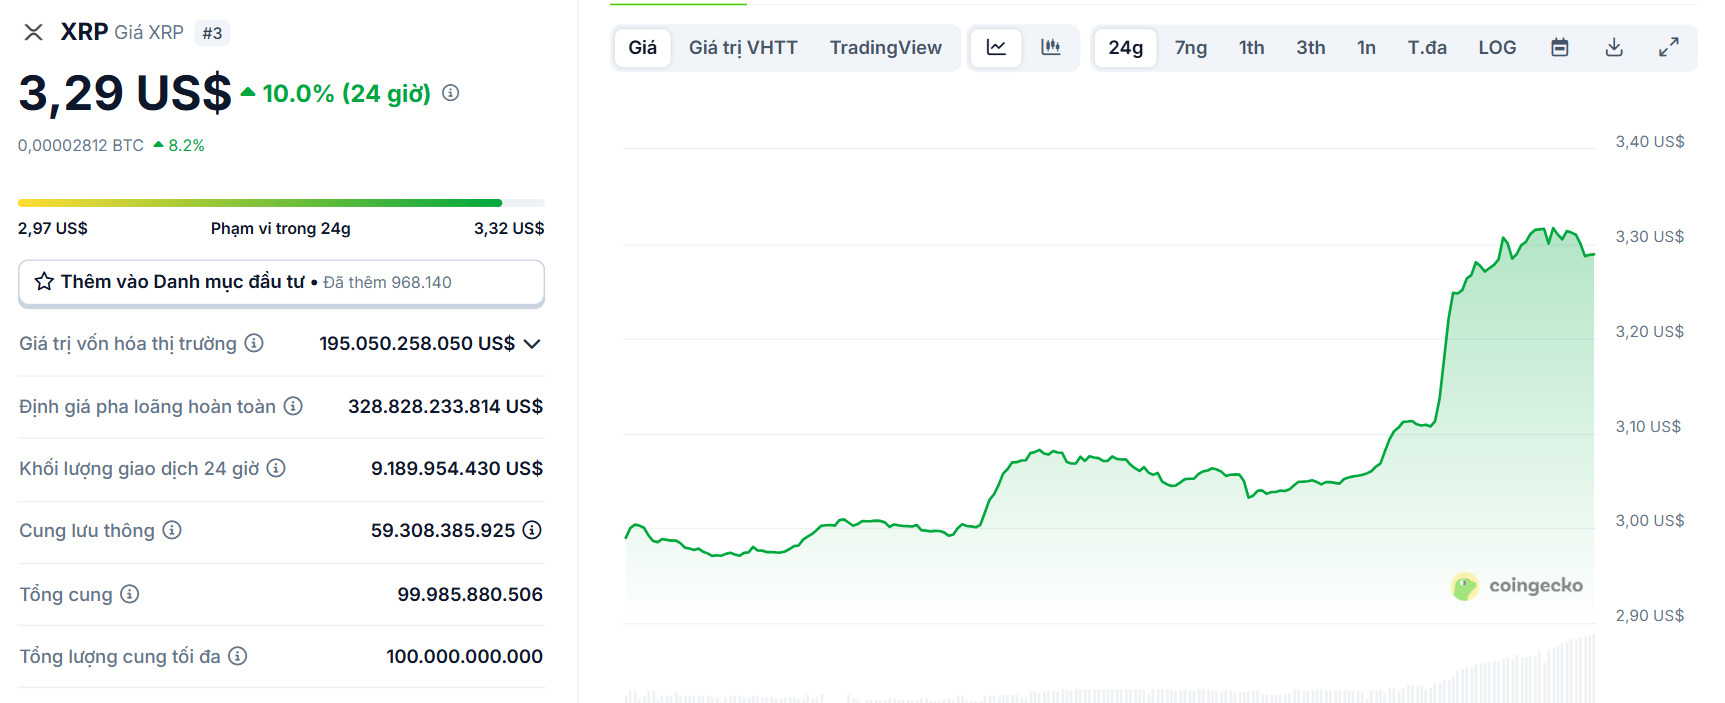The image size is (1725, 703).
Task: Click 195.050.258.050 US$ market cap value
Action: (417, 343)
